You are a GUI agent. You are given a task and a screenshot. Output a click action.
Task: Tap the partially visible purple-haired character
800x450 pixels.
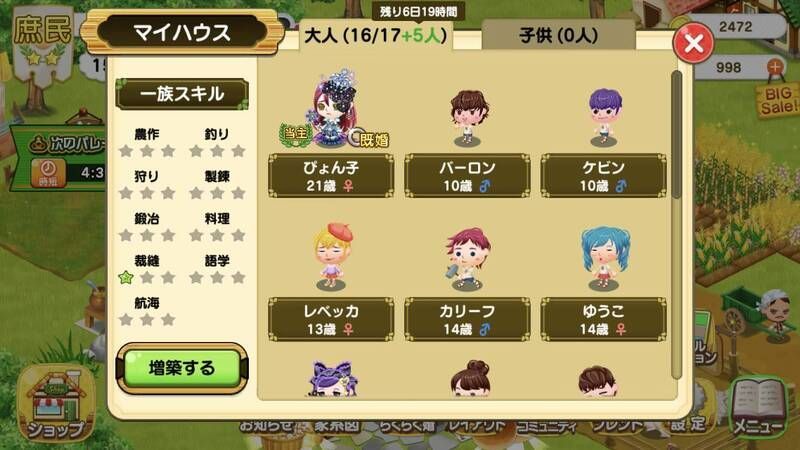[333, 379]
